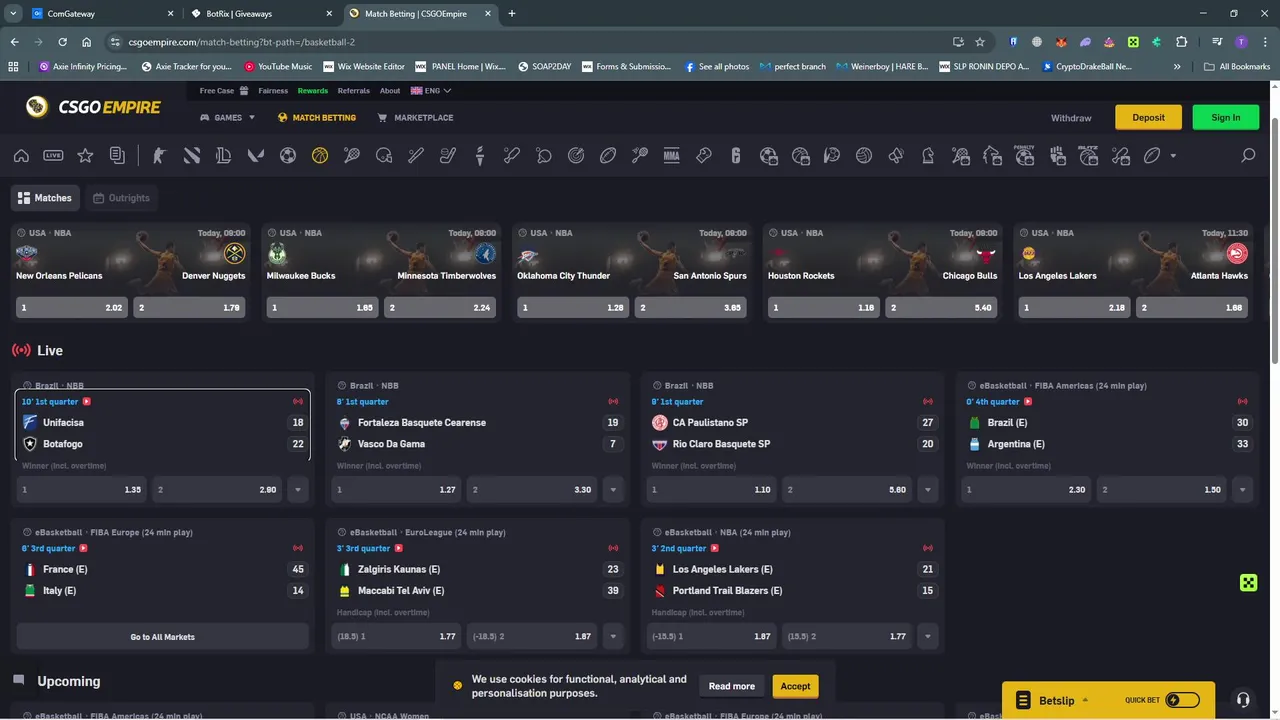Open YouTube Music bookmark
This screenshot has height=720, width=1280.
278,67
